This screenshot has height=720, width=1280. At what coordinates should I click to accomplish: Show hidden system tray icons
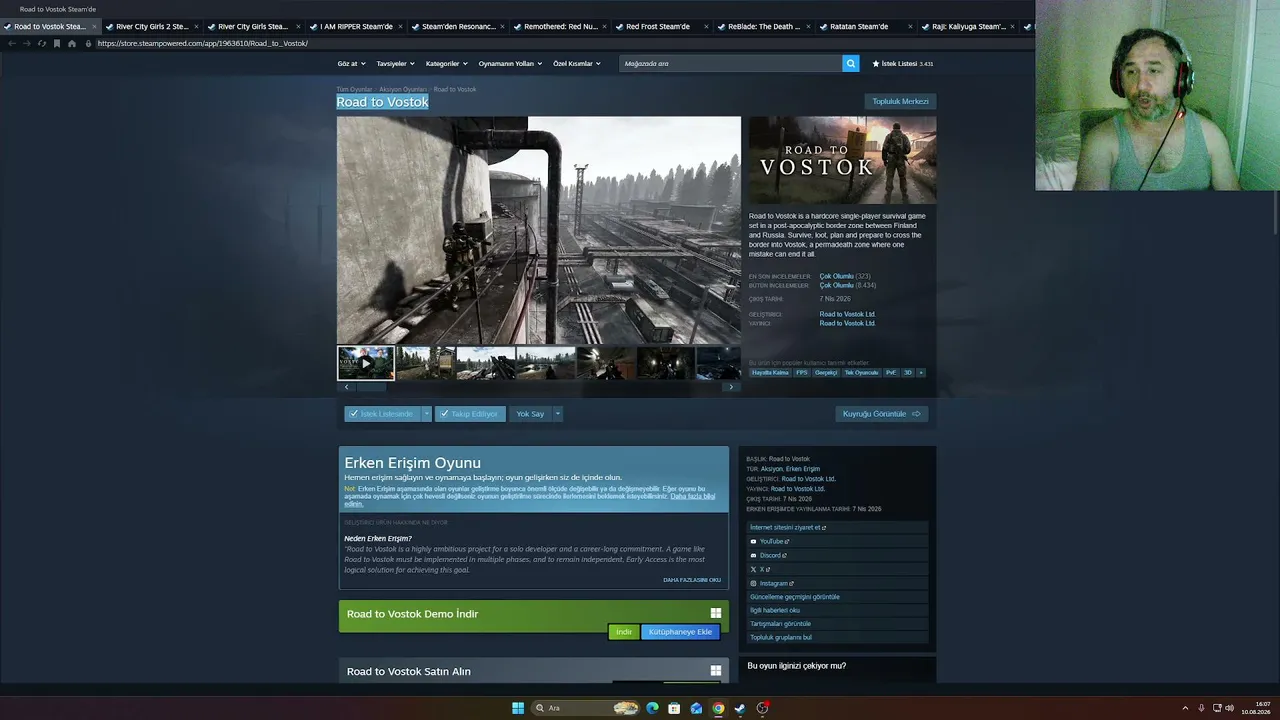tap(1185, 708)
